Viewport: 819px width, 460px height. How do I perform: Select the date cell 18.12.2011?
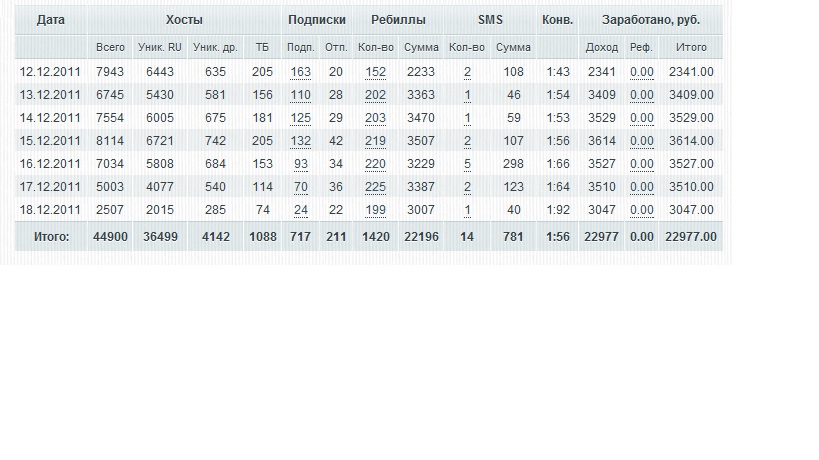click(50, 210)
